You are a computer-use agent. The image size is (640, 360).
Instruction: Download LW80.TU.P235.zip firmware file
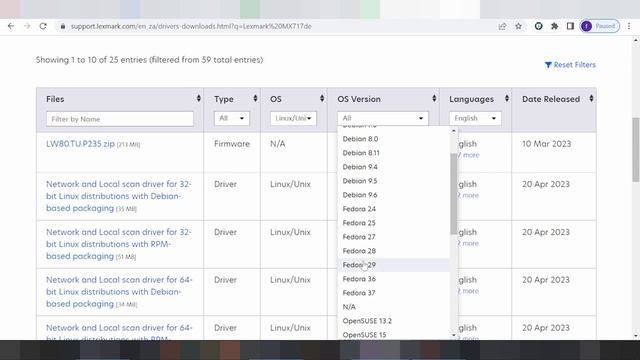(x=80, y=144)
